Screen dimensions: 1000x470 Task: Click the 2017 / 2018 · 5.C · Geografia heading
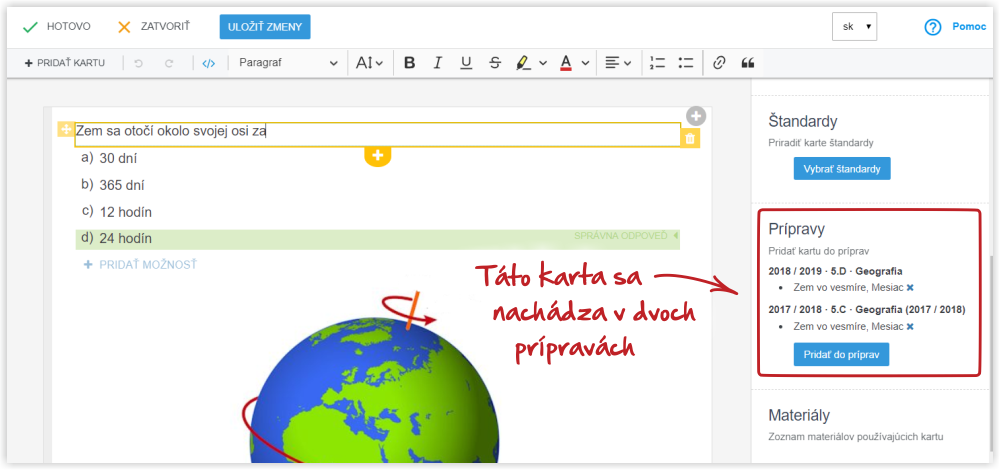[x=867, y=310]
